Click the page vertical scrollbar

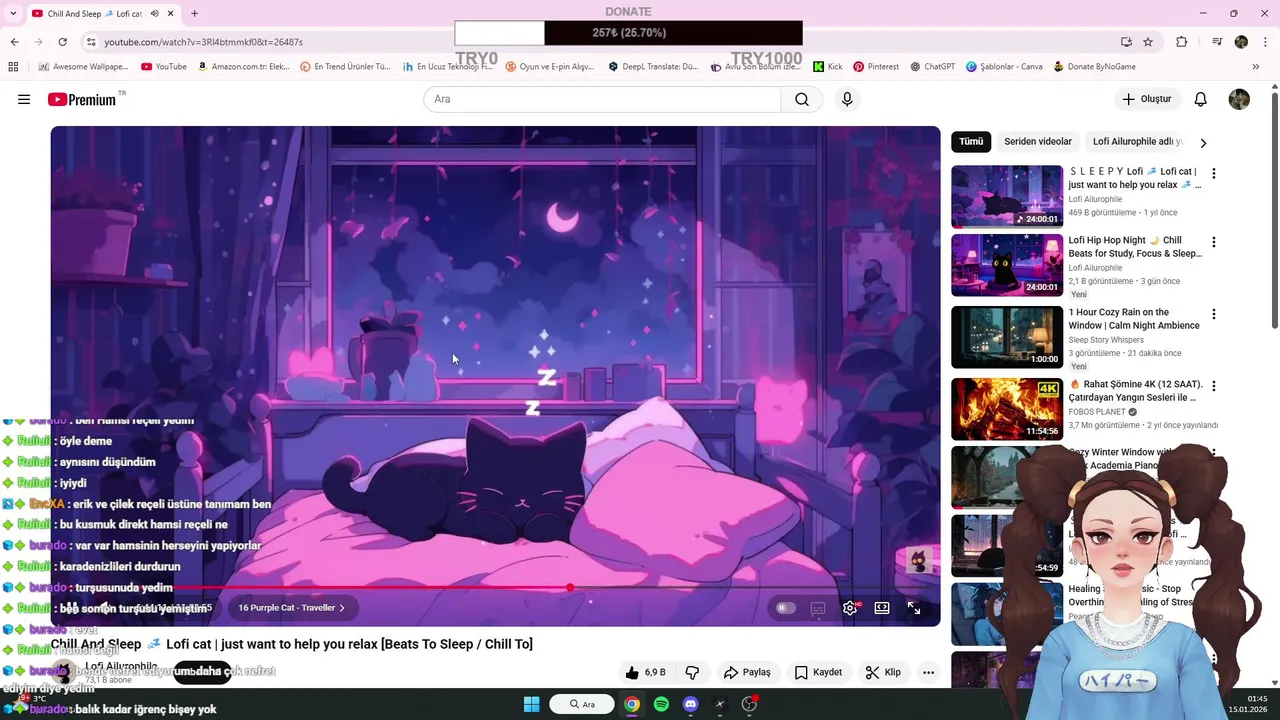click(1274, 210)
